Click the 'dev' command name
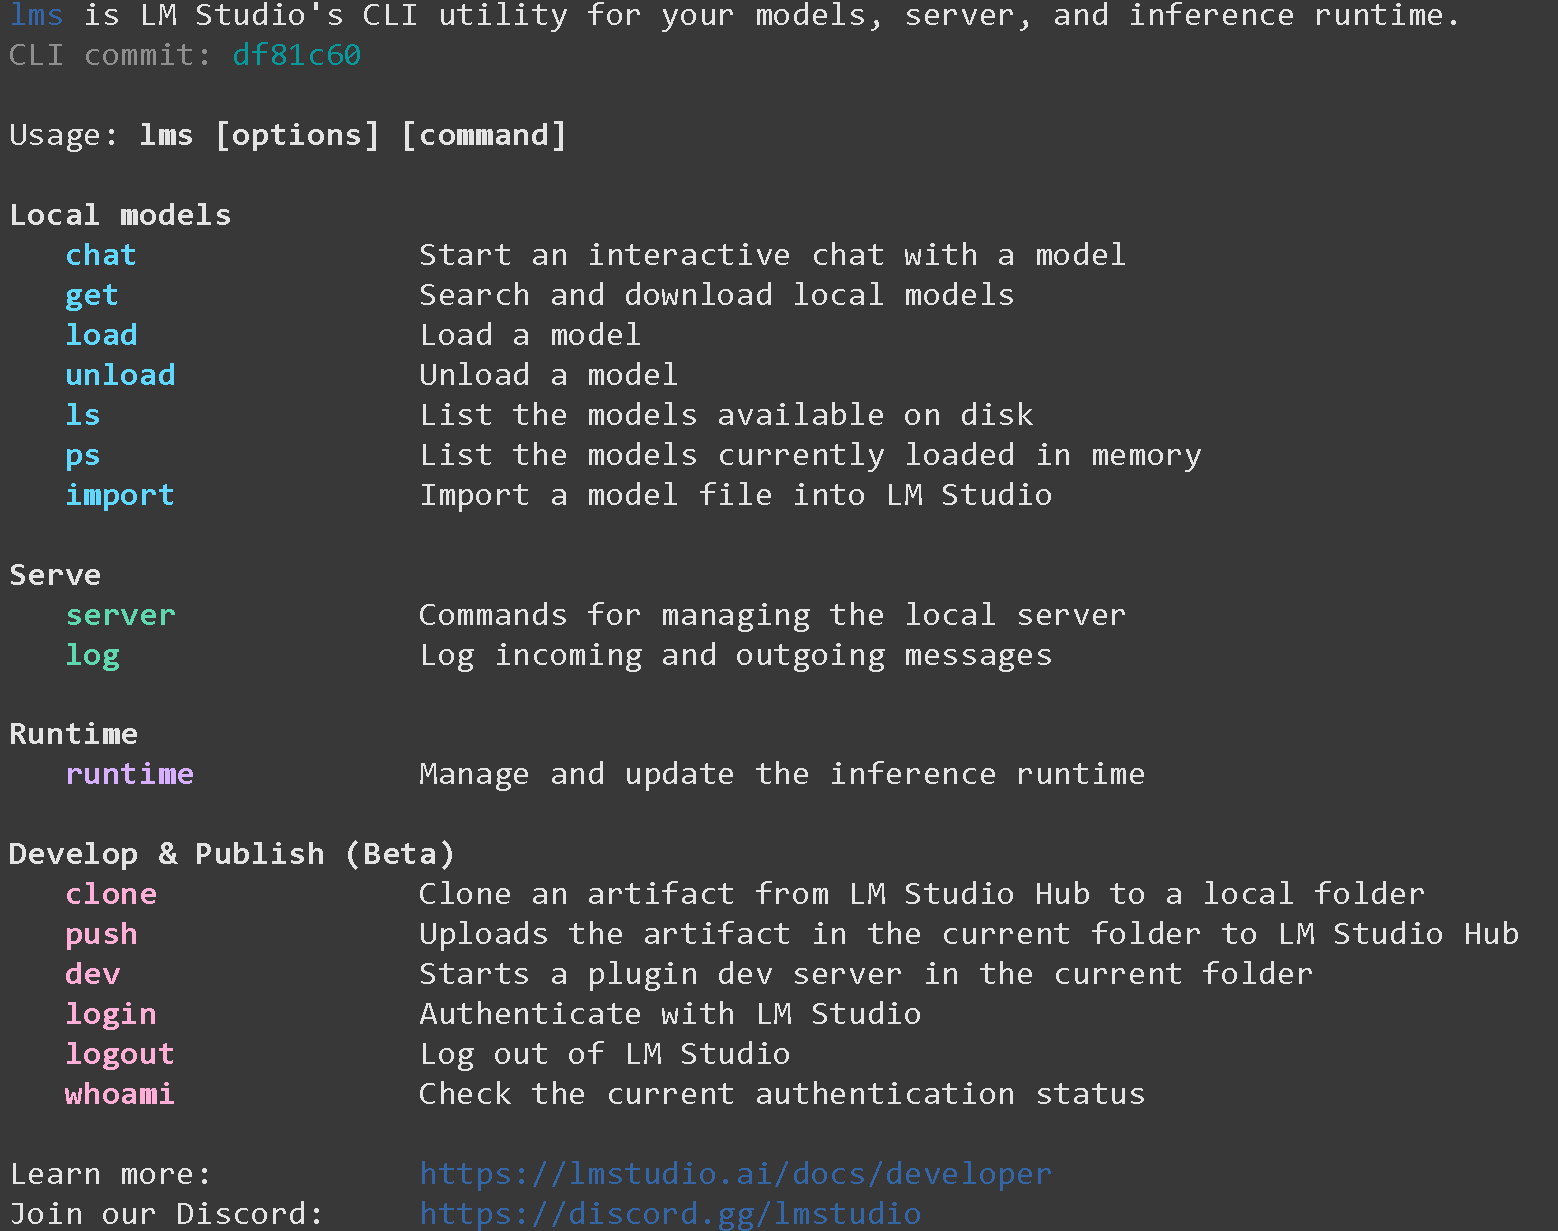 [x=92, y=974]
